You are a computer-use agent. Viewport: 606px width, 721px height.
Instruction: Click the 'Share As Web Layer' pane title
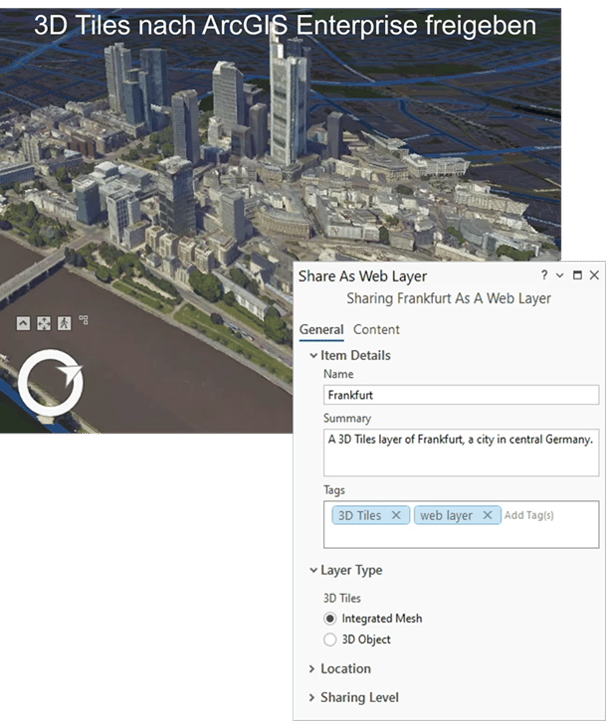362,276
